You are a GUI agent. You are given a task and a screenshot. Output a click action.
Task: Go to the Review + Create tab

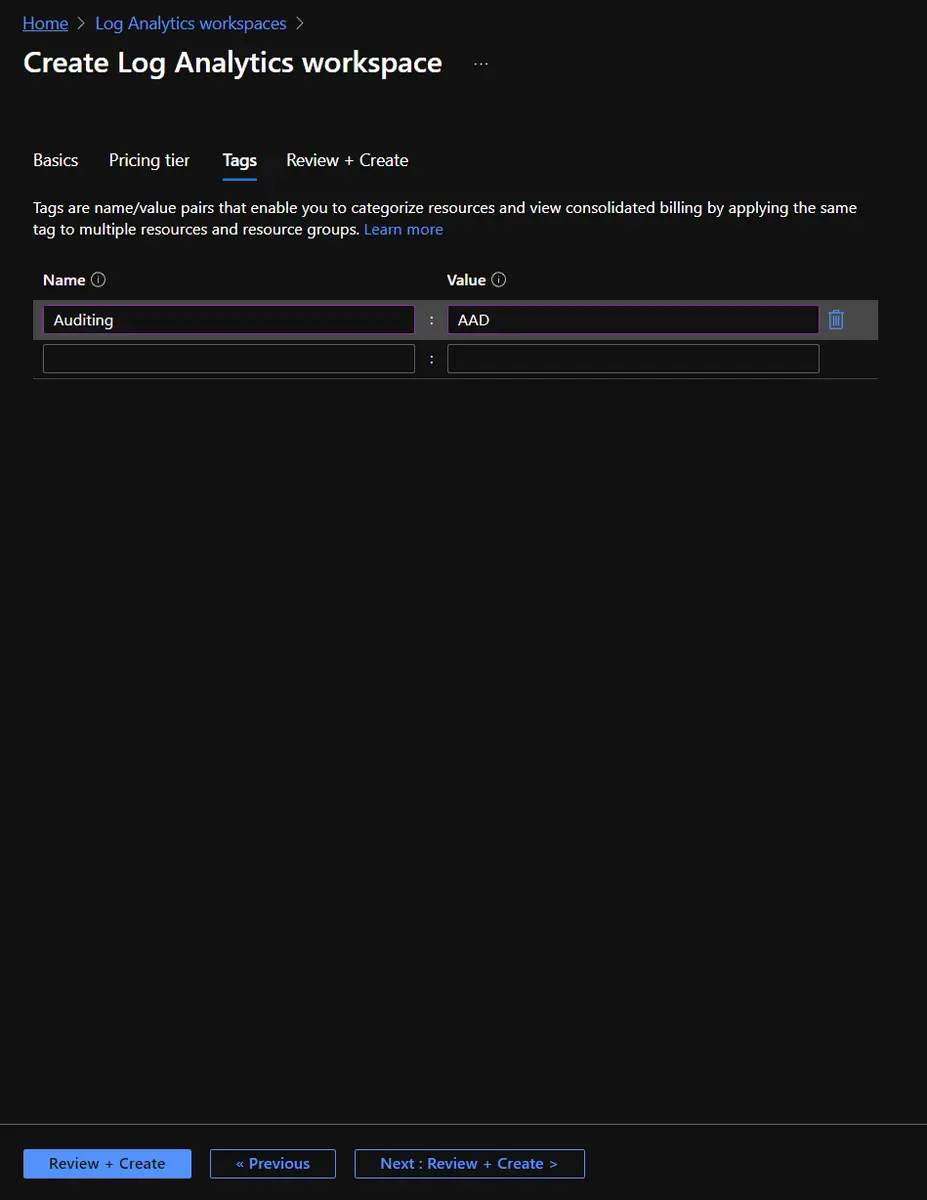[x=347, y=160]
